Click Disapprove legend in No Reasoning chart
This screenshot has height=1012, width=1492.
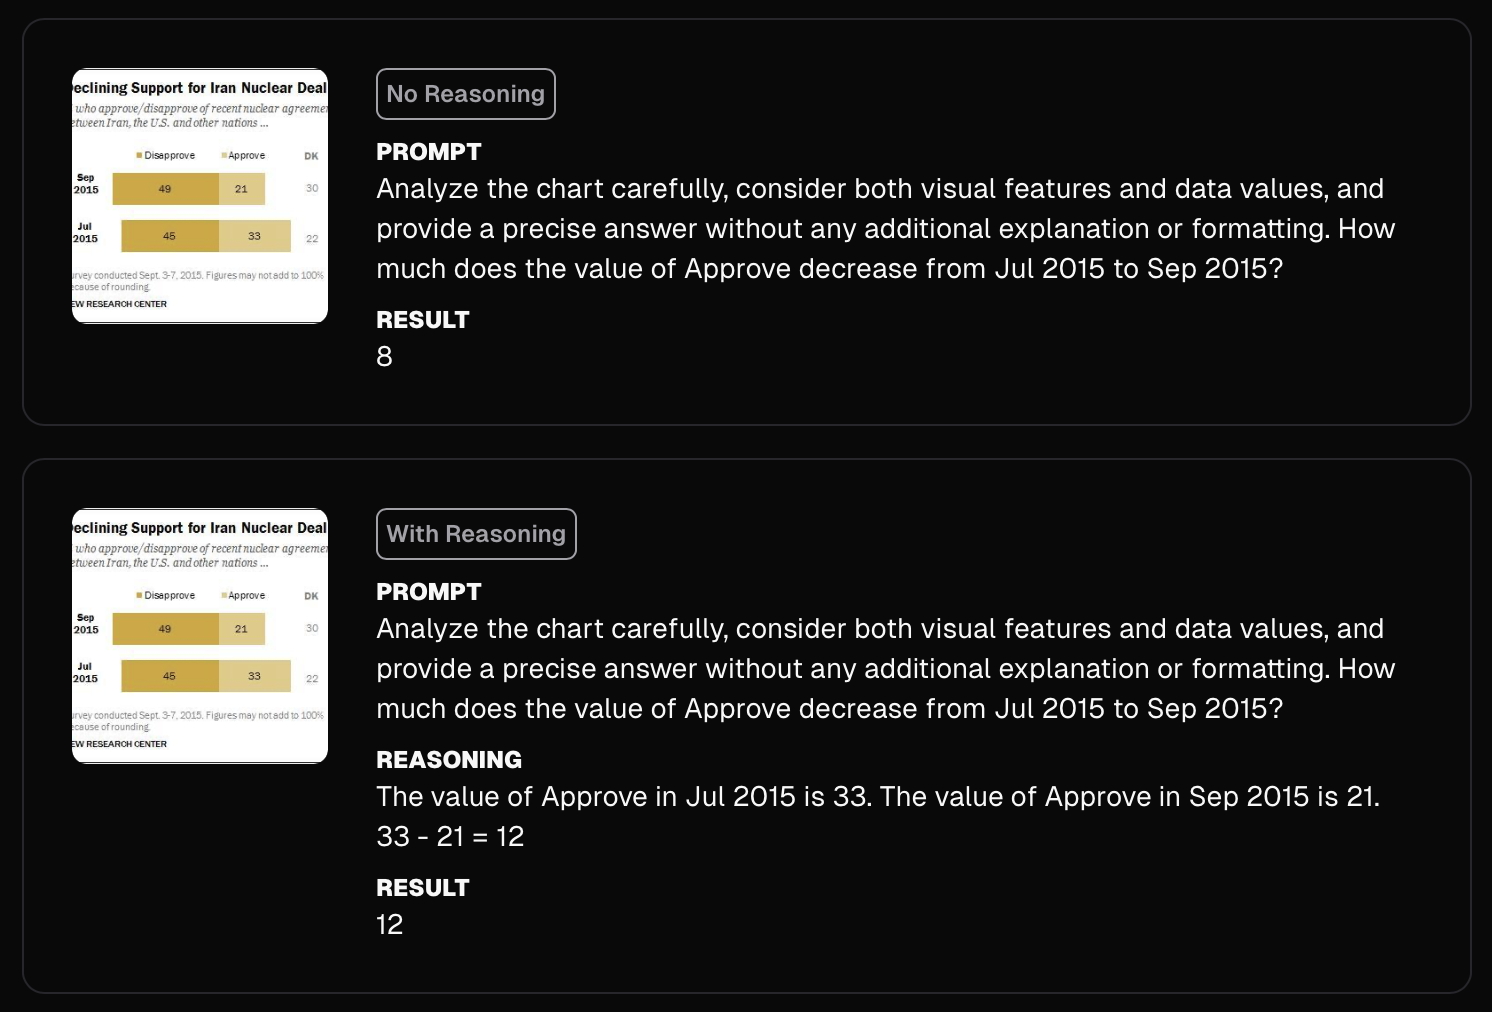[167, 156]
